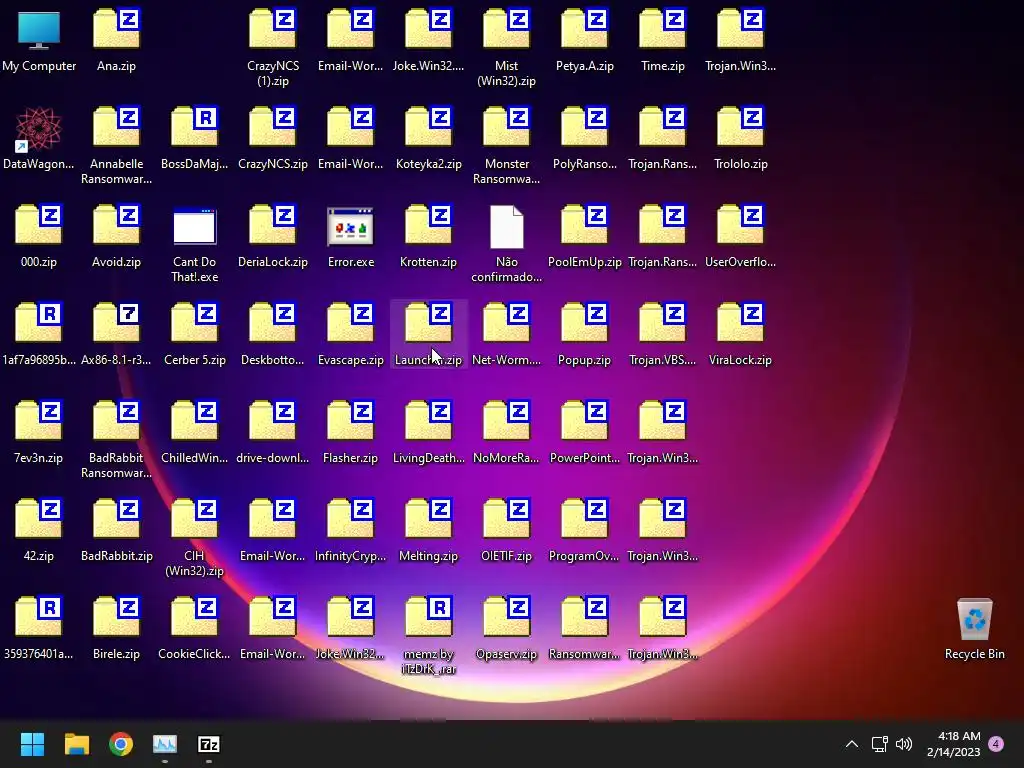The width and height of the screenshot is (1024, 768).
Task: Select the DeriaLock.zip archive icon
Action: point(272,225)
